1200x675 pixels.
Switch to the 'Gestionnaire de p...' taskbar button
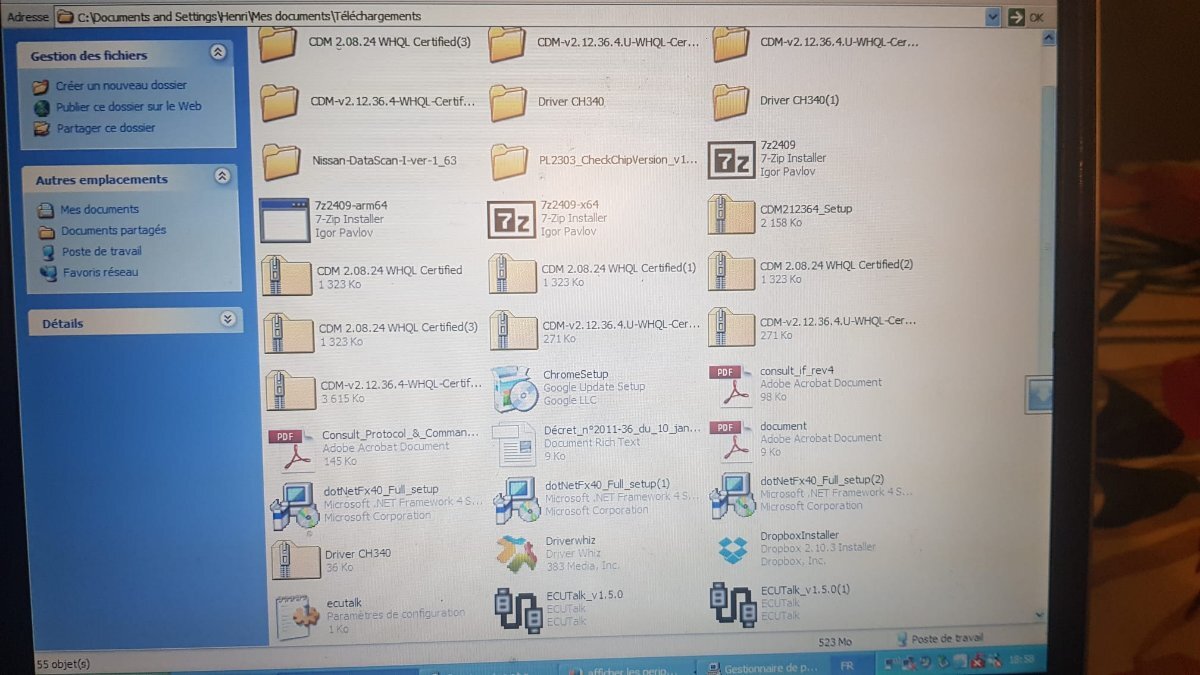pos(762,667)
